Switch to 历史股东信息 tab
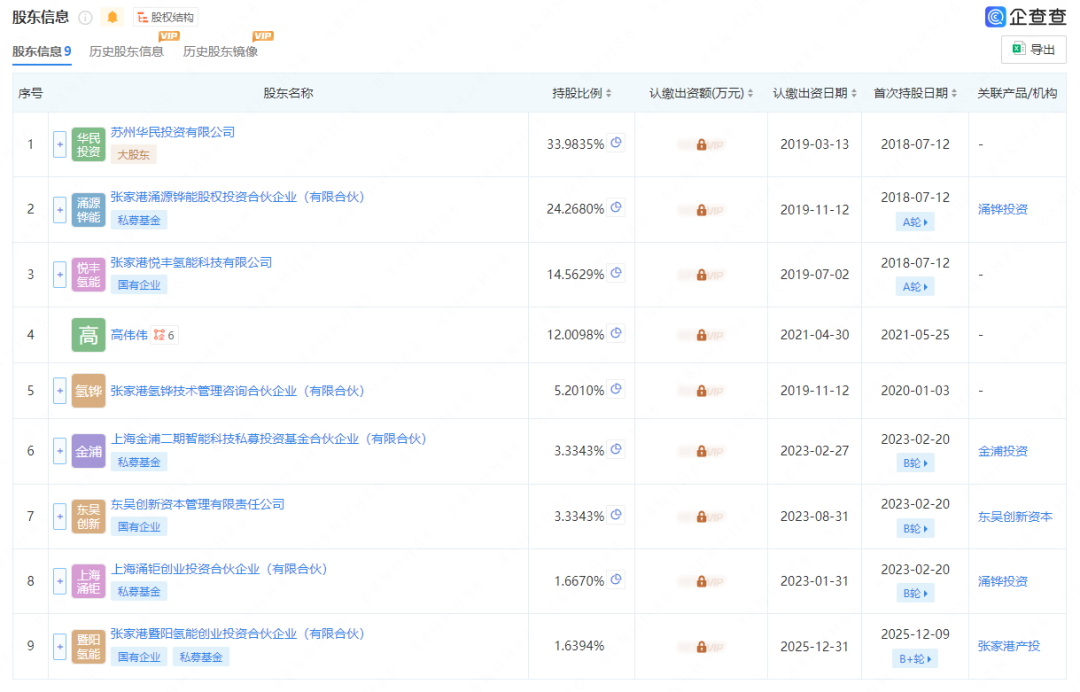This screenshot has width=1080, height=692. click(126, 51)
